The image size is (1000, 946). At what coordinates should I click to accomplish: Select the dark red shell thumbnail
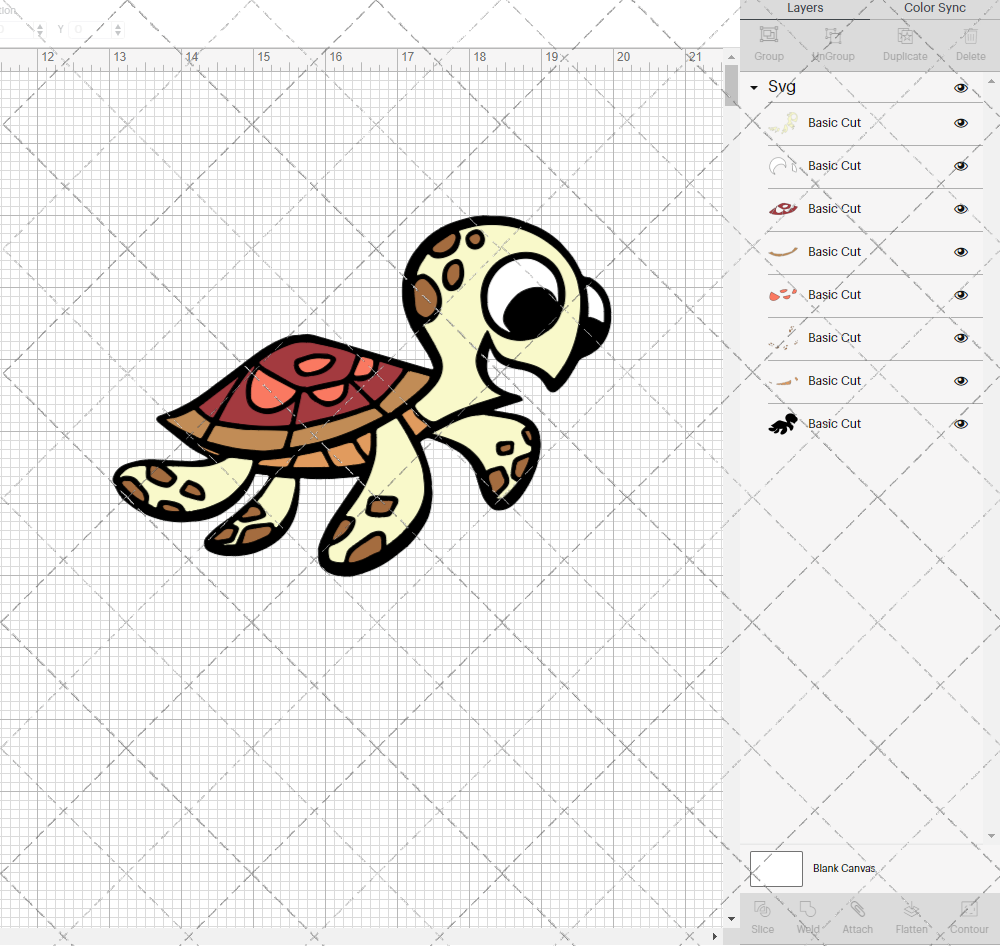pos(783,209)
